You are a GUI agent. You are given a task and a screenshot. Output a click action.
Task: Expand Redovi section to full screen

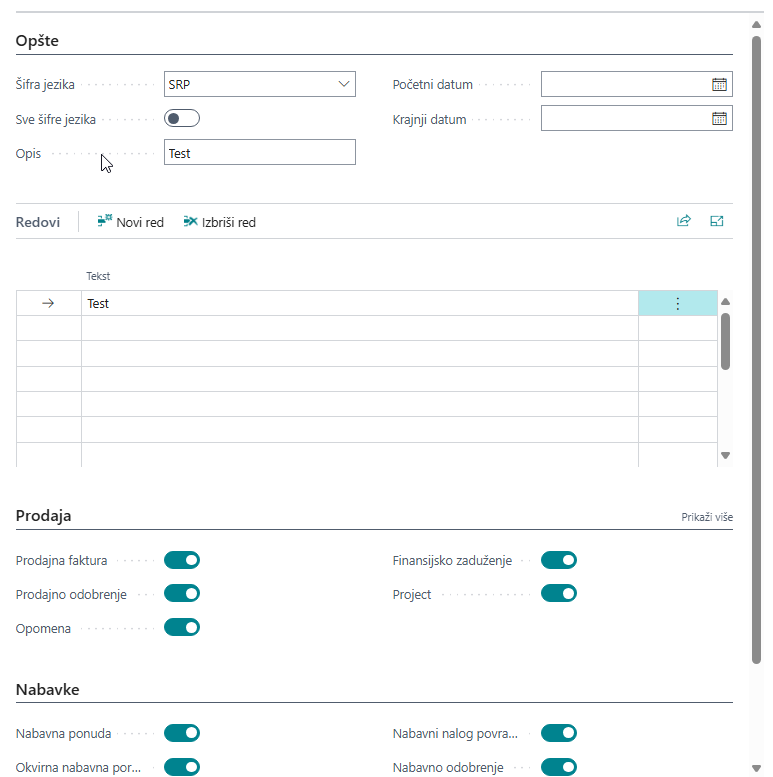click(717, 222)
